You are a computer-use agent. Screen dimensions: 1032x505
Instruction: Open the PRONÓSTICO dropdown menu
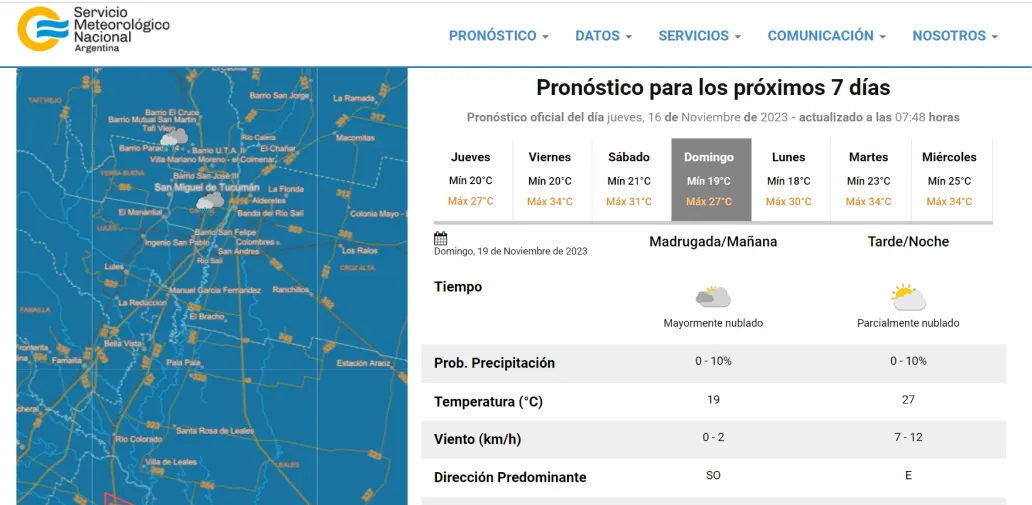pos(499,36)
